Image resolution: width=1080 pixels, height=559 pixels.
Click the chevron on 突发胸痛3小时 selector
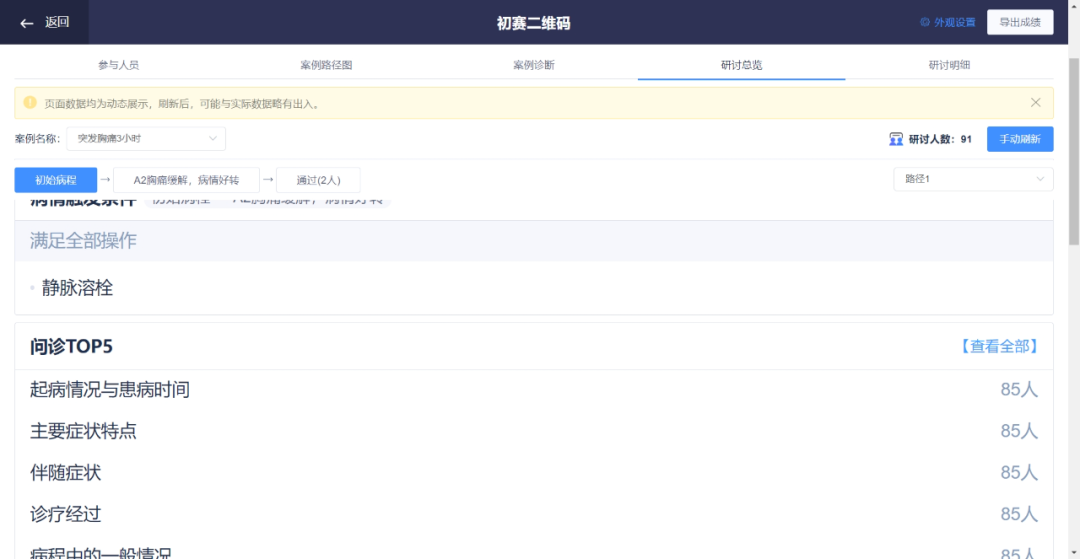click(x=213, y=138)
